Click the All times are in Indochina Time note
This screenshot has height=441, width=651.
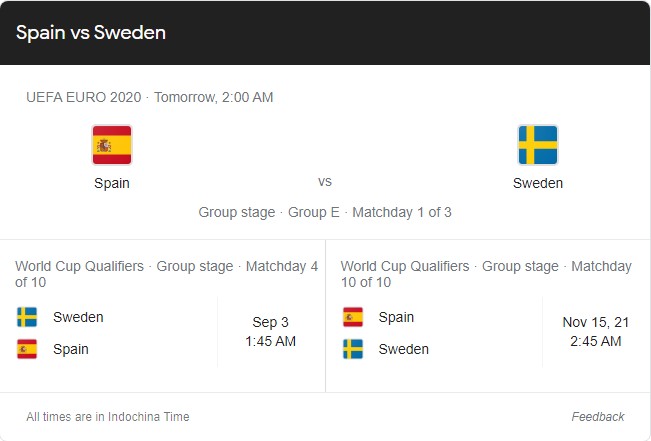pyautogui.click(x=108, y=416)
